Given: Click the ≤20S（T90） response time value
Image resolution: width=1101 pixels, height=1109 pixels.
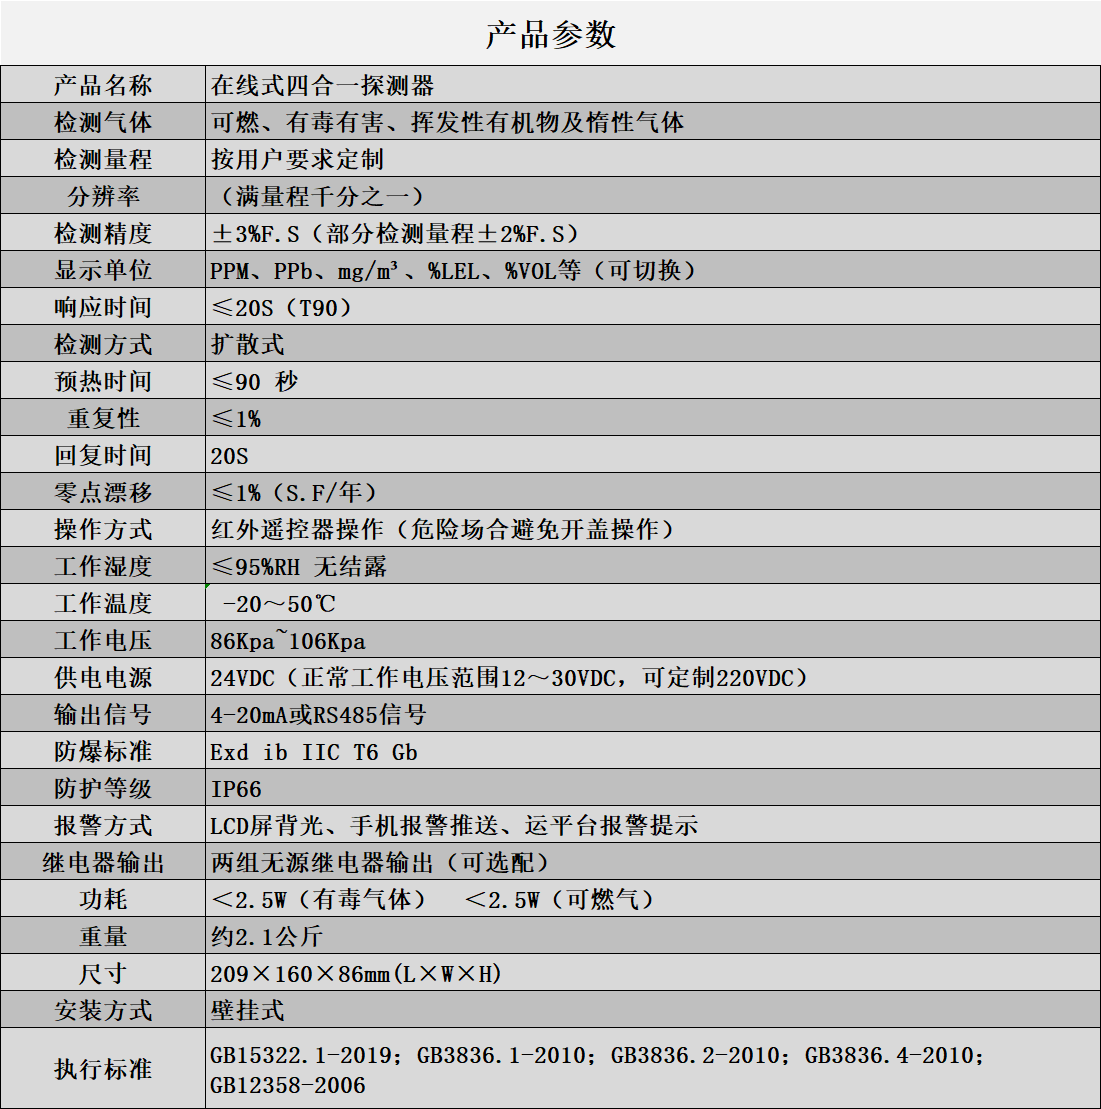Looking at the screenshot, I should pos(282,308).
